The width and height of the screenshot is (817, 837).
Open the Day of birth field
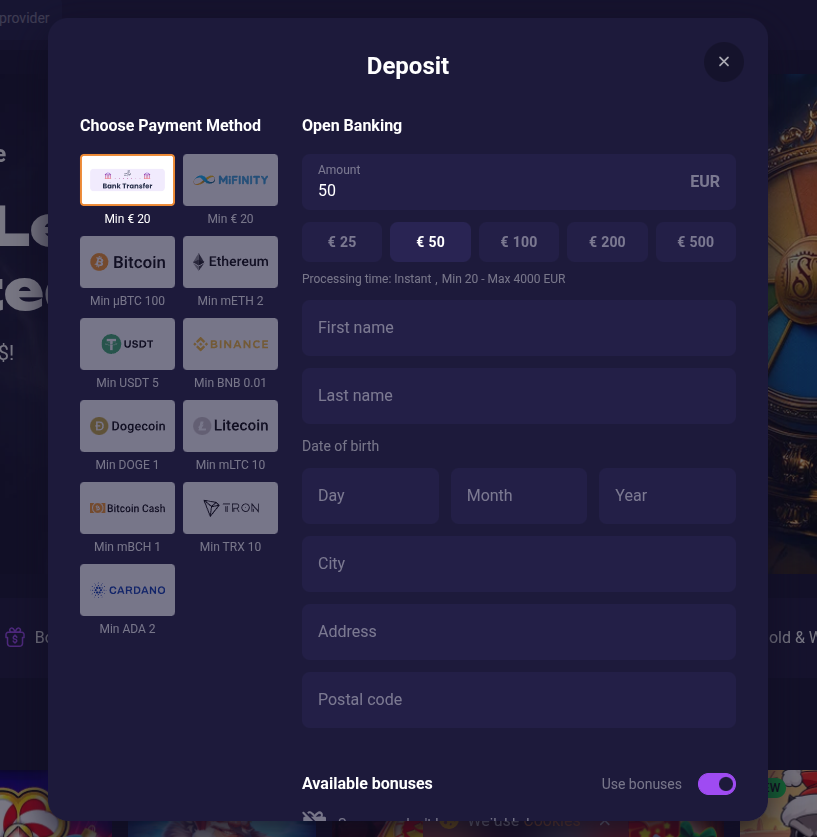370,496
